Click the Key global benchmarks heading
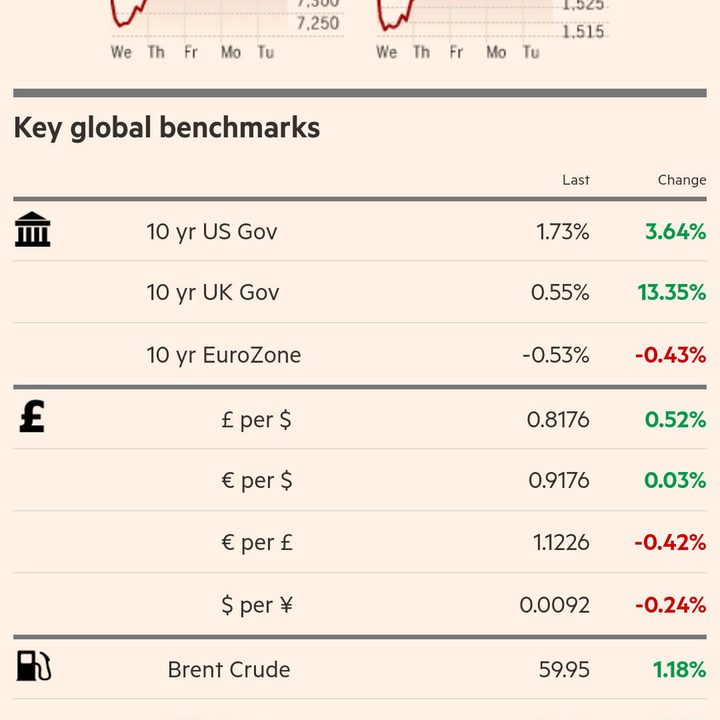Viewport: 720px width, 720px height. [167, 128]
